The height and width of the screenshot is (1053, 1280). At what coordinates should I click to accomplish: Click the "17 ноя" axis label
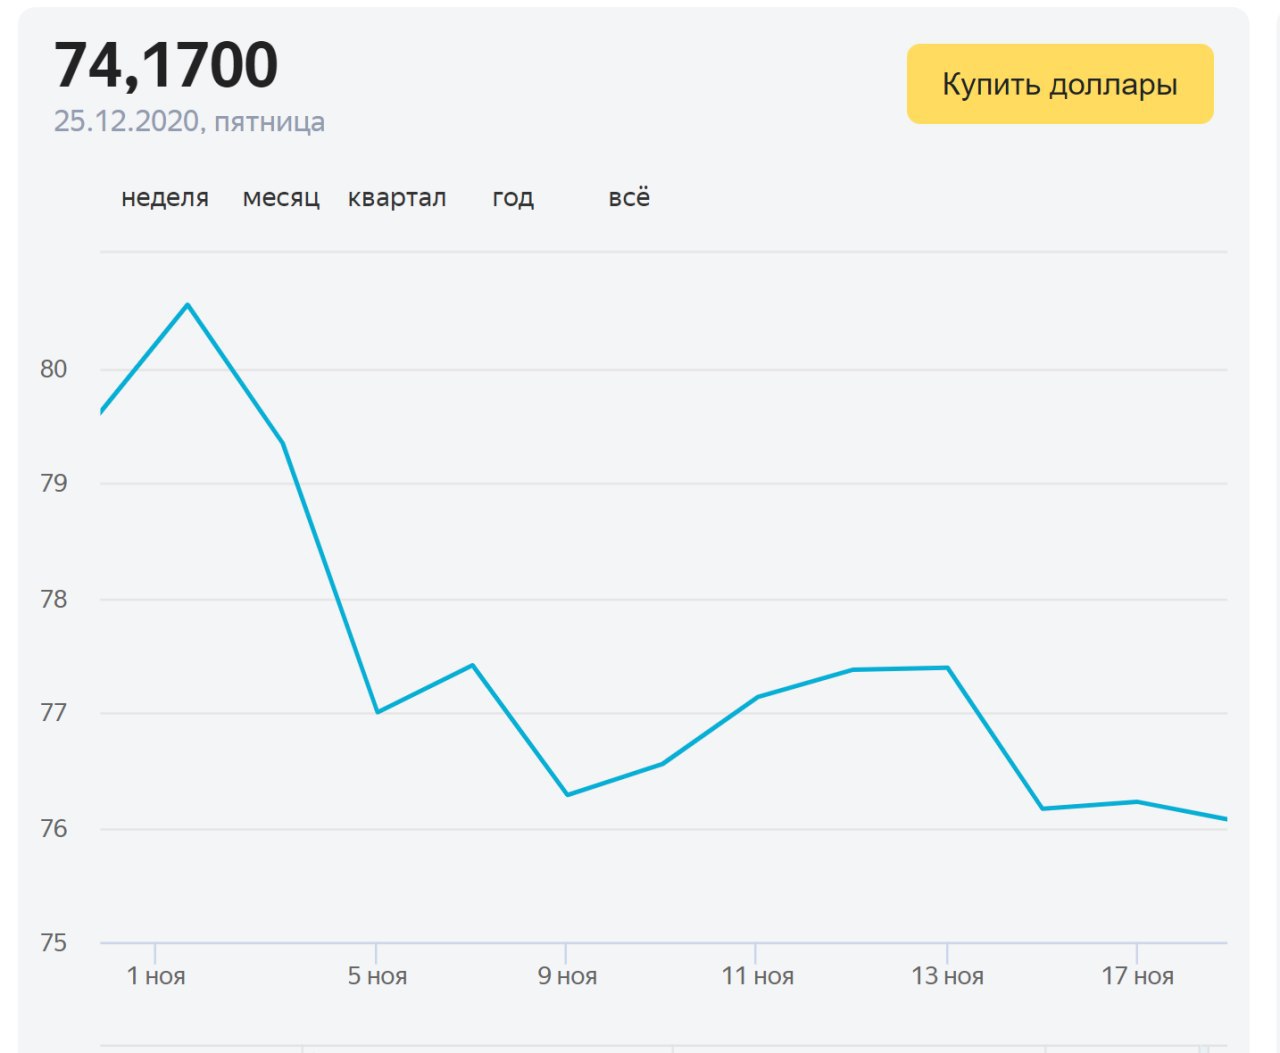coord(1137,976)
